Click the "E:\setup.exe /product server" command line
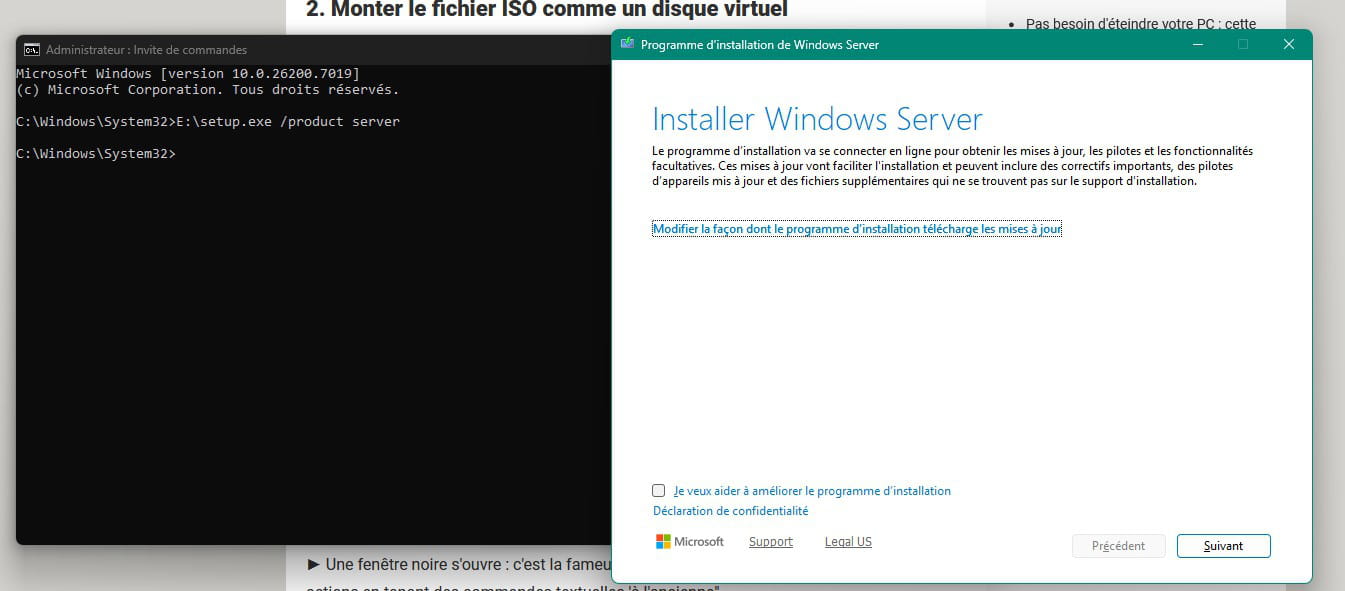The width and height of the screenshot is (1345, 591). click(x=207, y=122)
